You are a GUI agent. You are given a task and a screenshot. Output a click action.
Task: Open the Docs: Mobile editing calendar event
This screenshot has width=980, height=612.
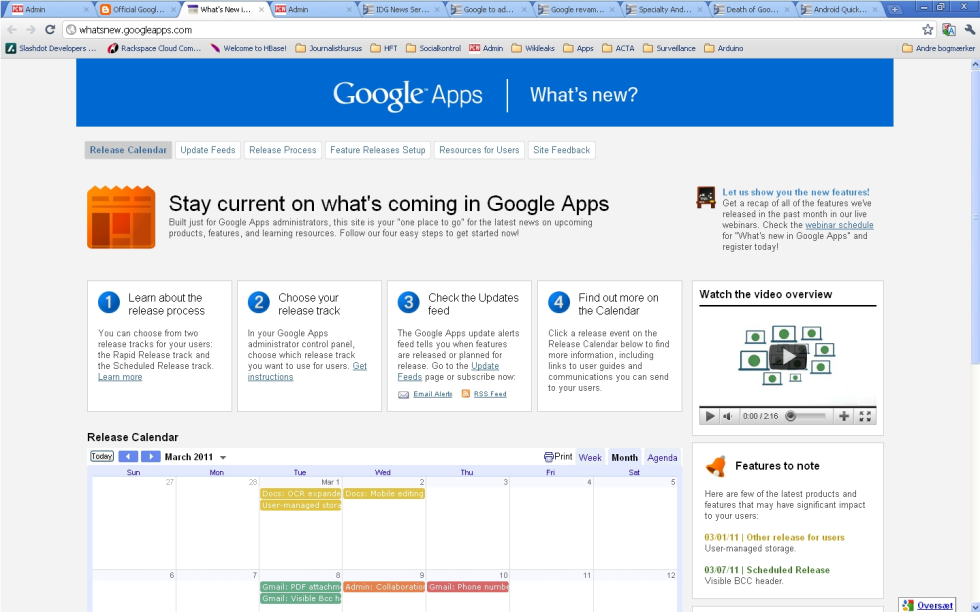coord(384,494)
